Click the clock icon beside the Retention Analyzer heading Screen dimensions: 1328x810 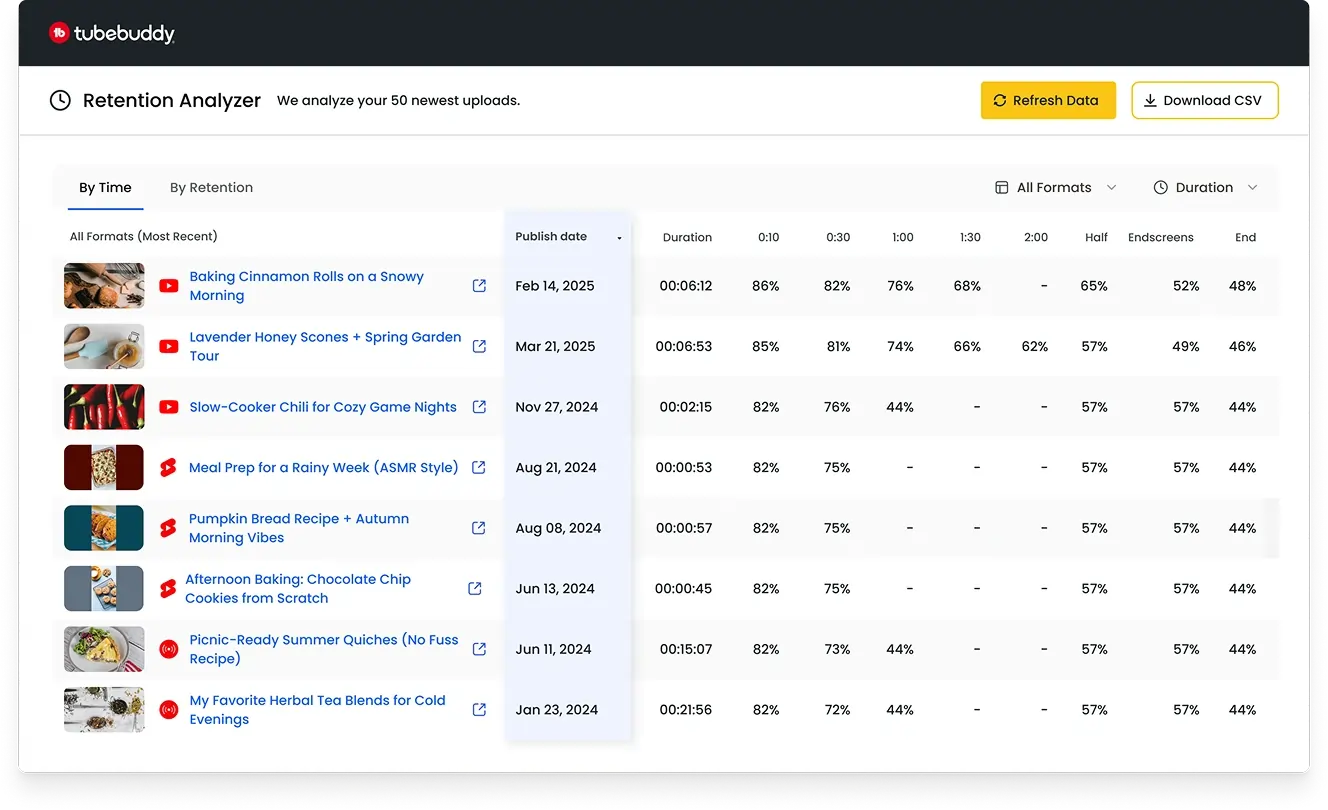tap(59, 100)
